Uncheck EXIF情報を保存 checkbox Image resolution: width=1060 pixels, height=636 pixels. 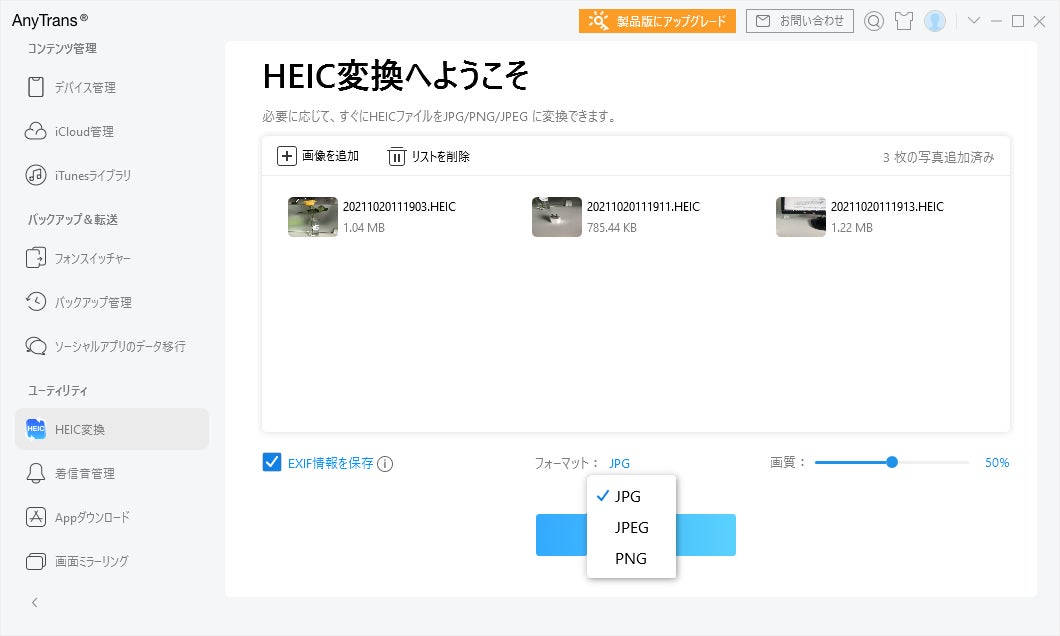pyautogui.click(x=272, y=462)
